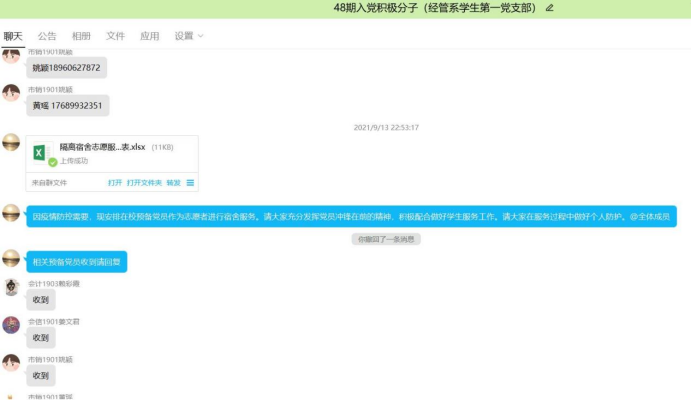Click 转发 to forward the file

click(x=173, y=183)
